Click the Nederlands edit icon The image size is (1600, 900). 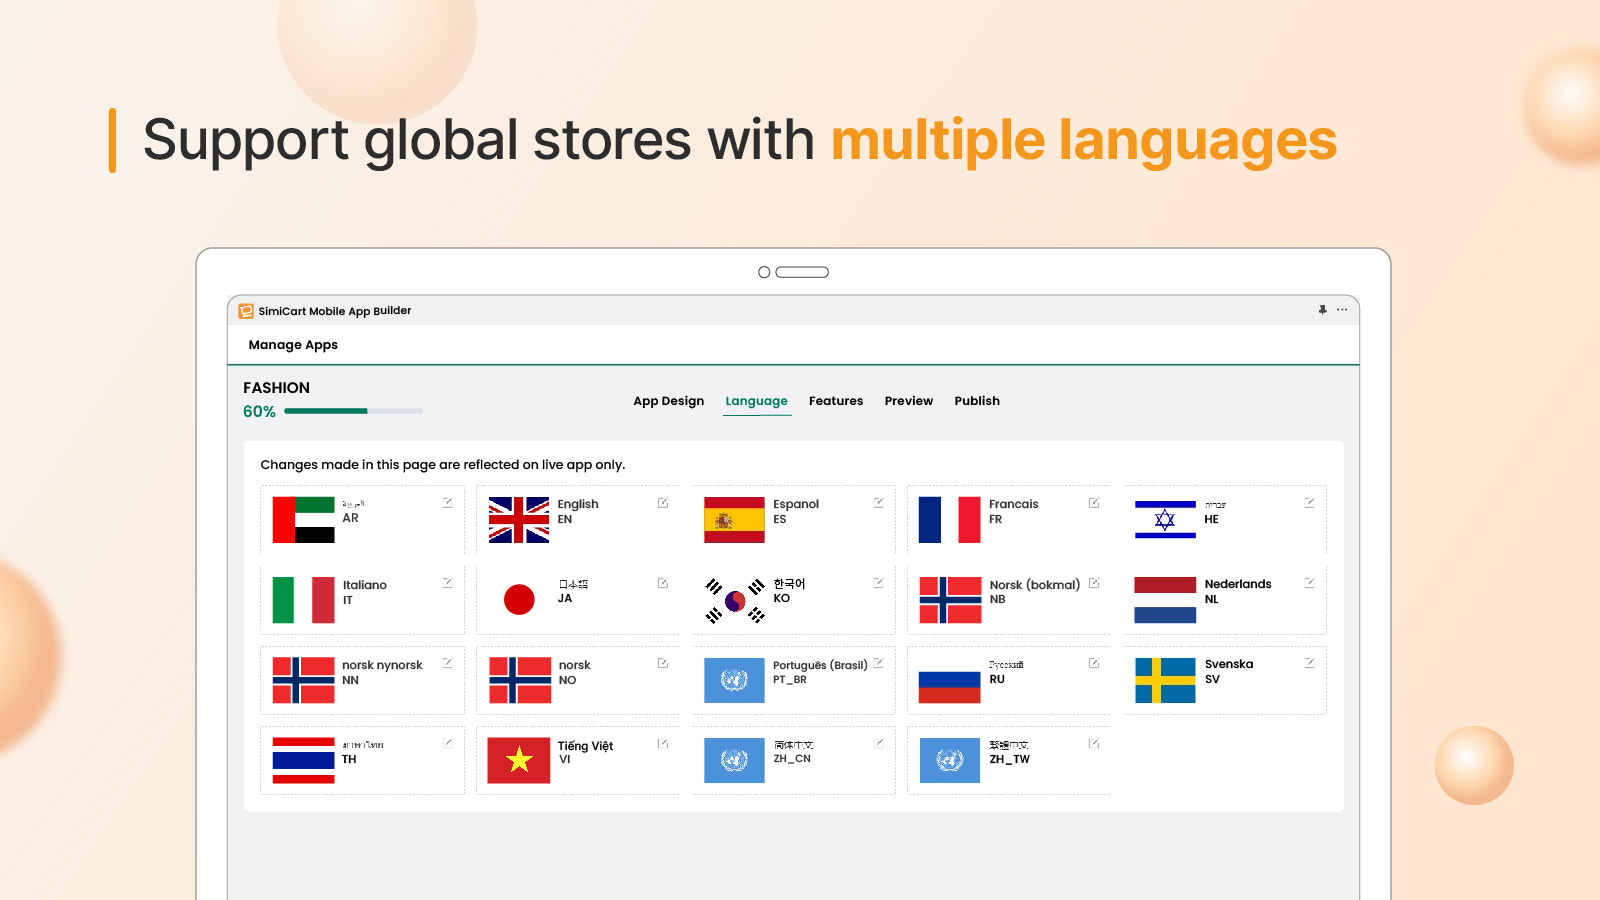[x=1310, y=583]
